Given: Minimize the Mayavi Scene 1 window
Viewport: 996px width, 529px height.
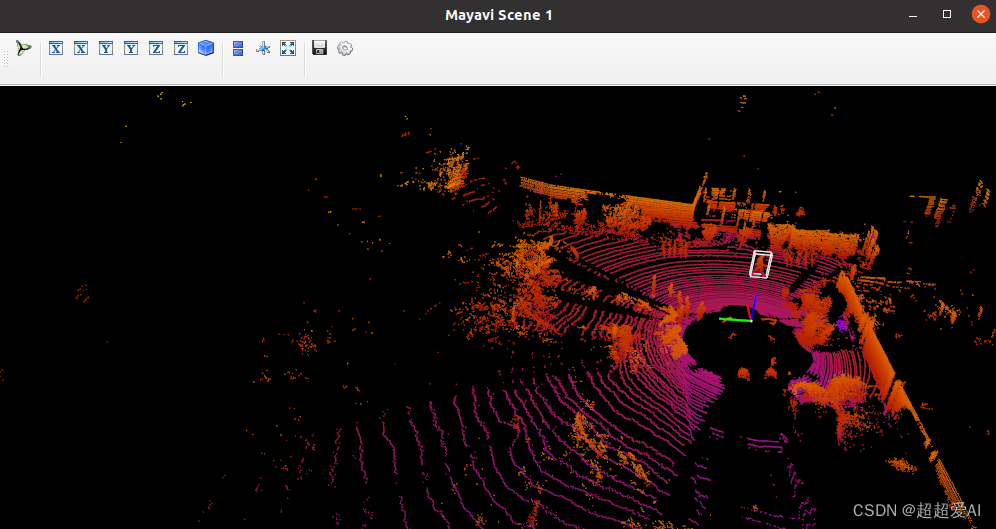Looking at the screenshot, I should pos(913,15).
